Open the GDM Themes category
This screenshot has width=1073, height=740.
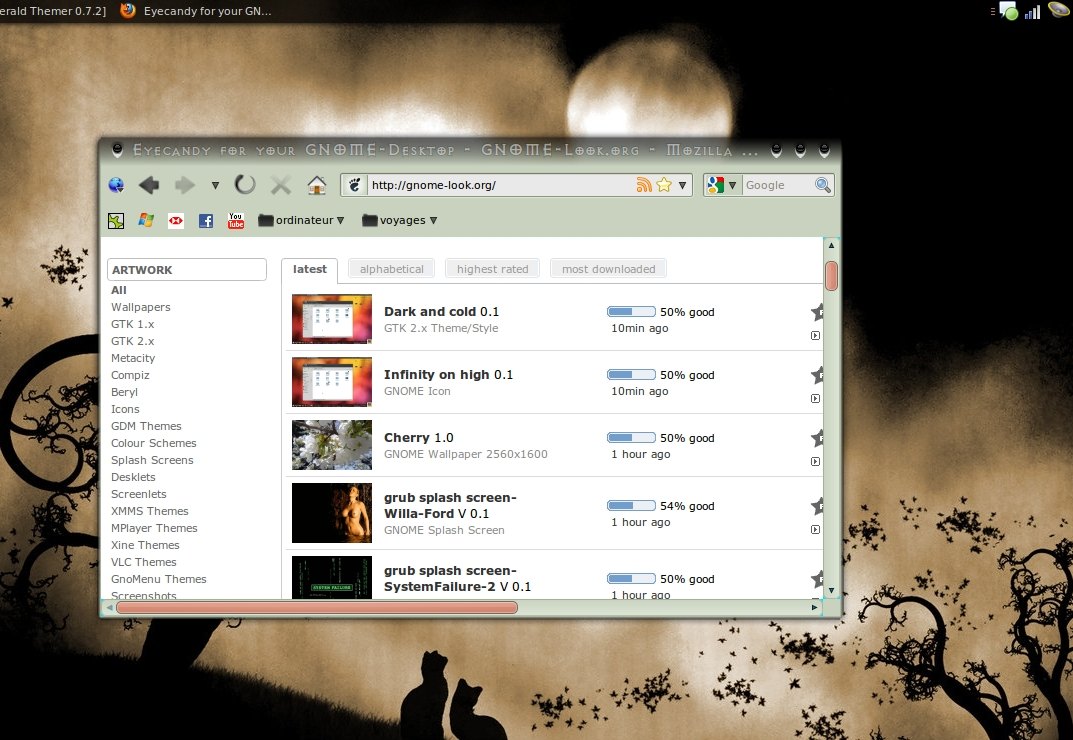coord(146,426)
